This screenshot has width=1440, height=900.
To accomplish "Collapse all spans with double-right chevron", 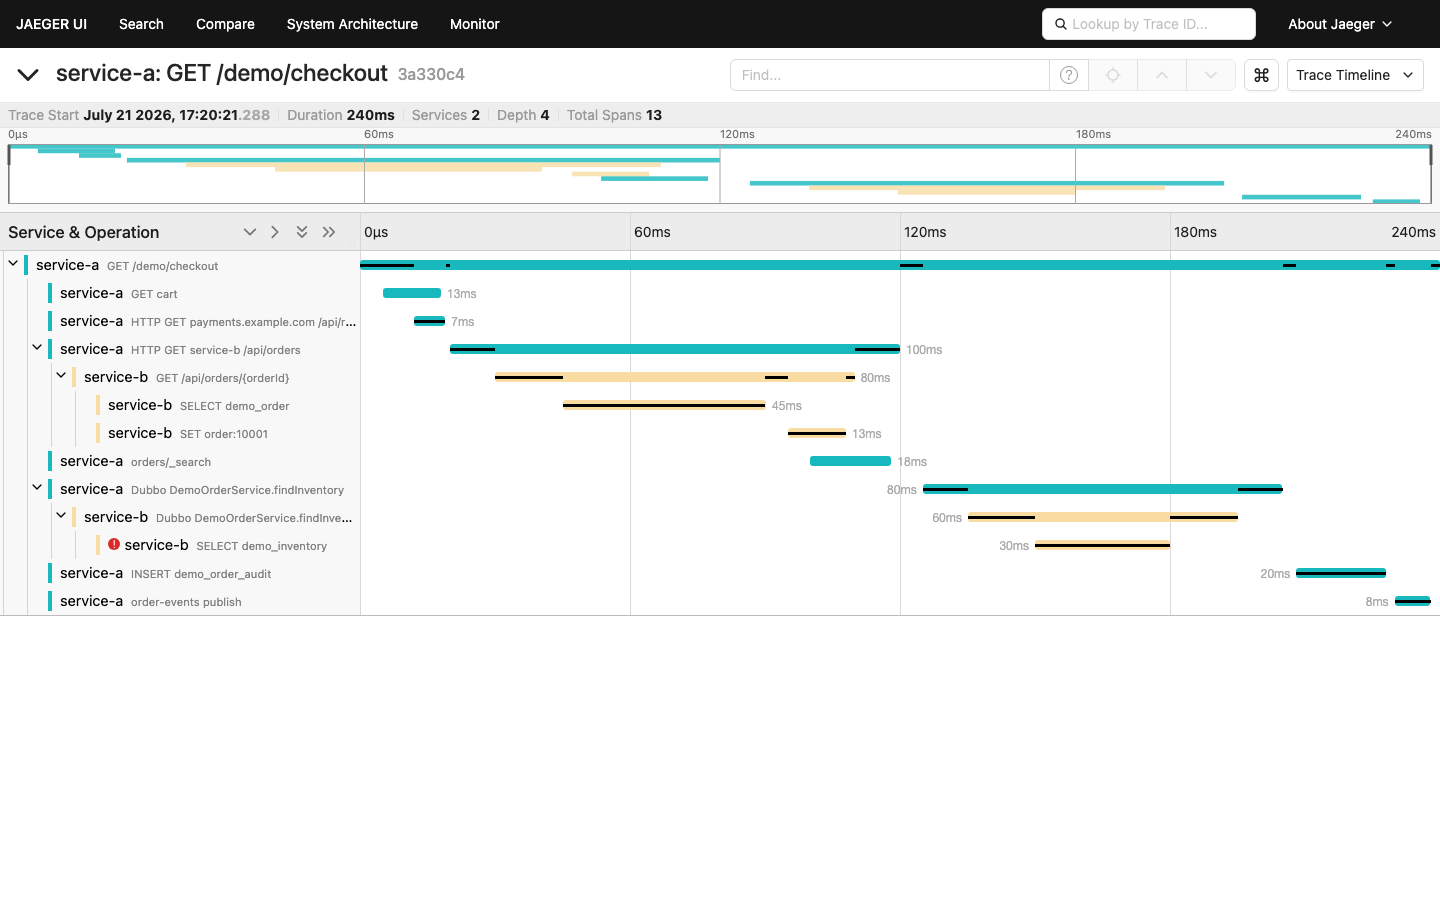I will click(329, 232).
